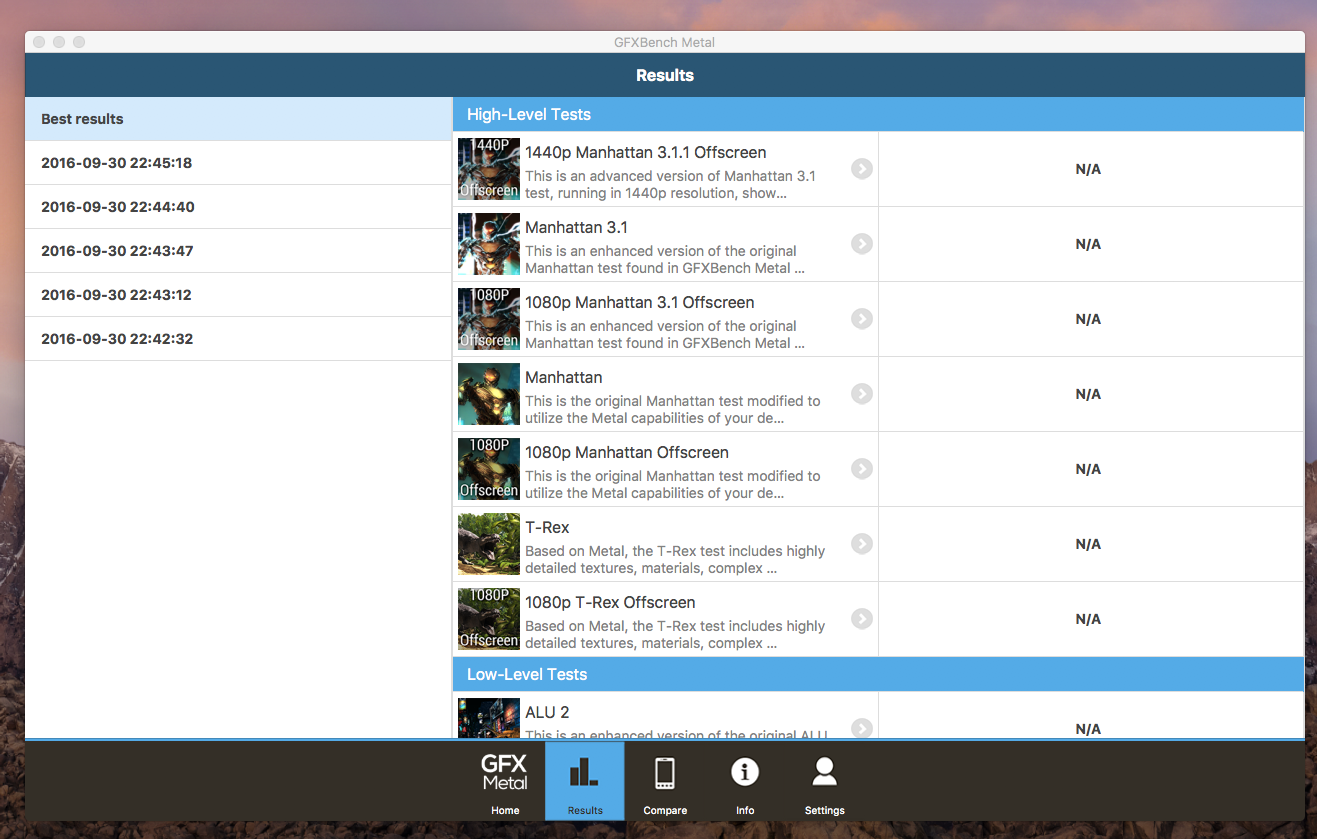Expand details arrow for Manhattan 3.1
This screenshot has height=839, width=1317.
coord(862,244)
